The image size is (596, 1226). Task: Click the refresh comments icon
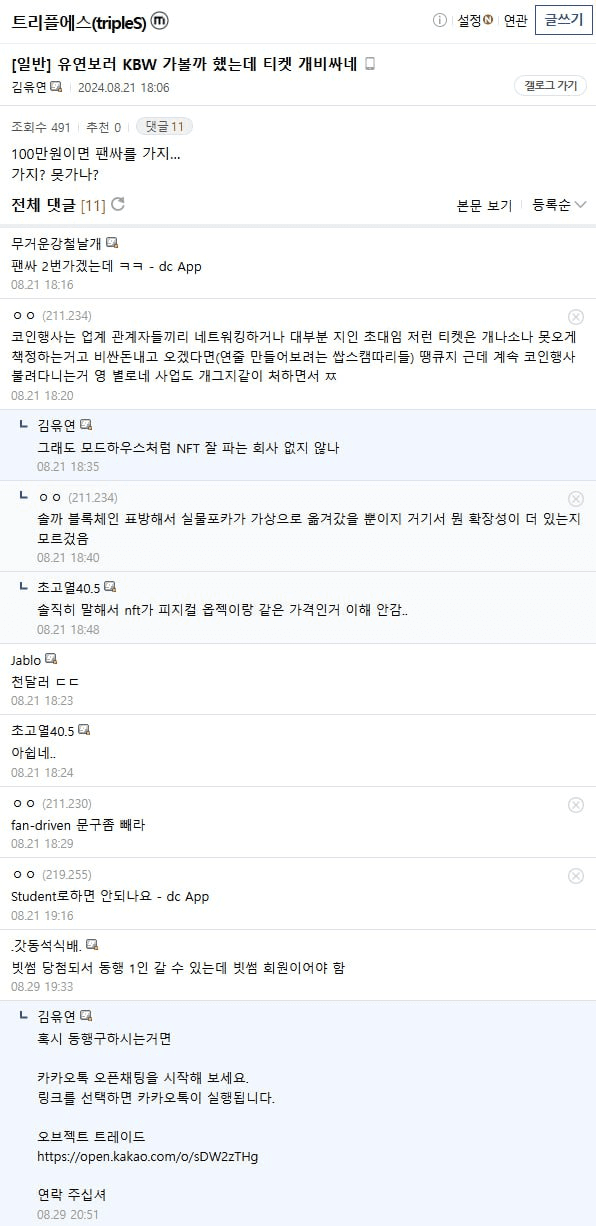(118, 204)
